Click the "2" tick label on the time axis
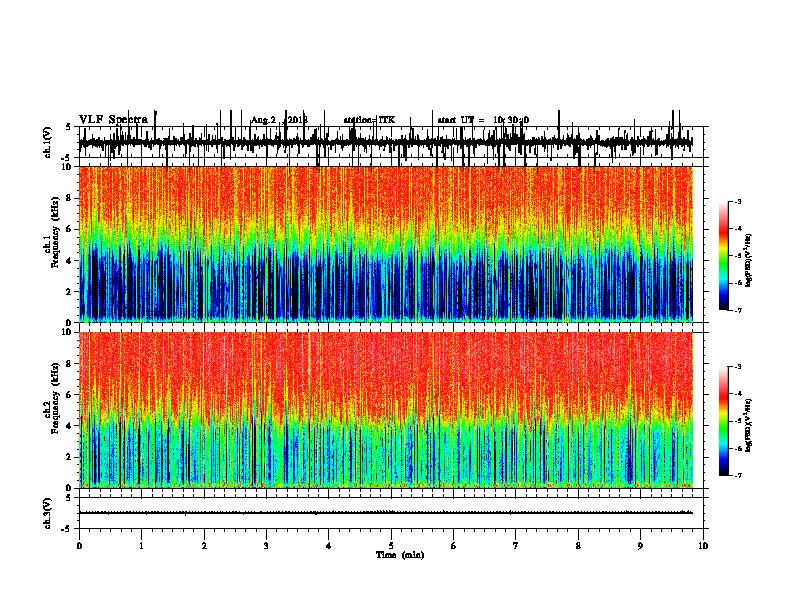This screenshot has height=612, width=792. pos(204,546)
